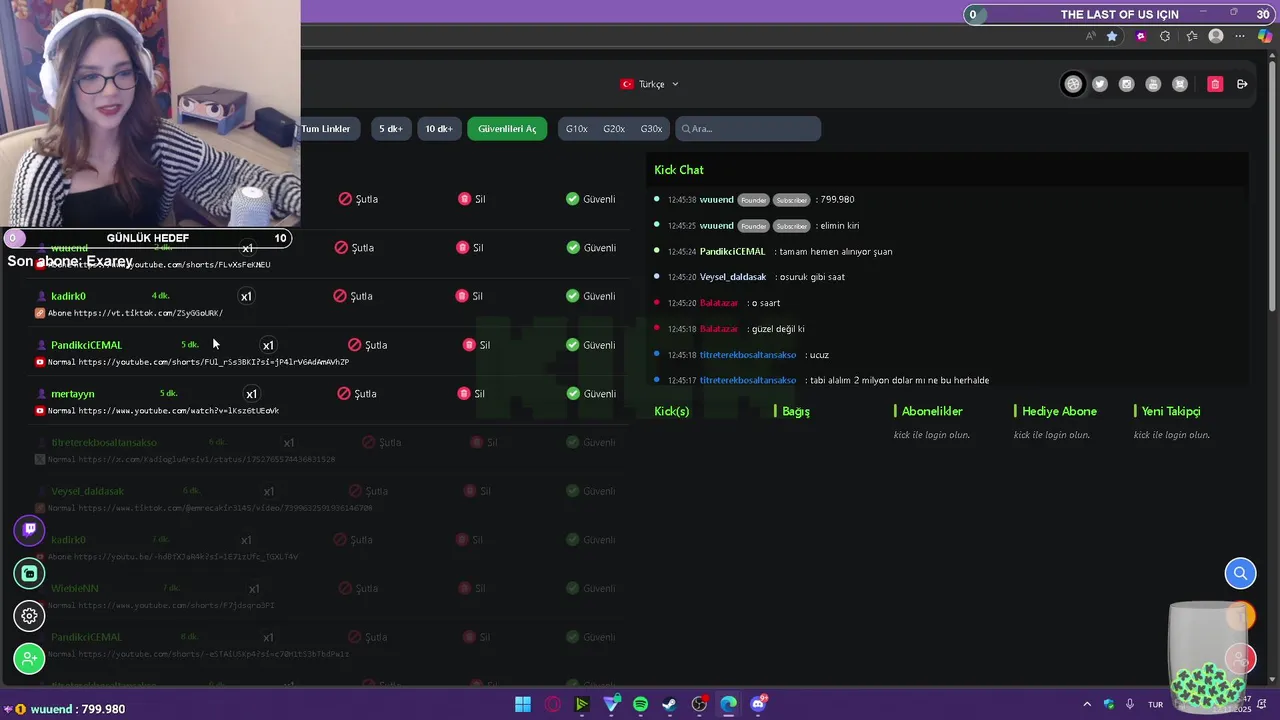Open the Edge extensions puzzle icon

tap(1165, 36)
